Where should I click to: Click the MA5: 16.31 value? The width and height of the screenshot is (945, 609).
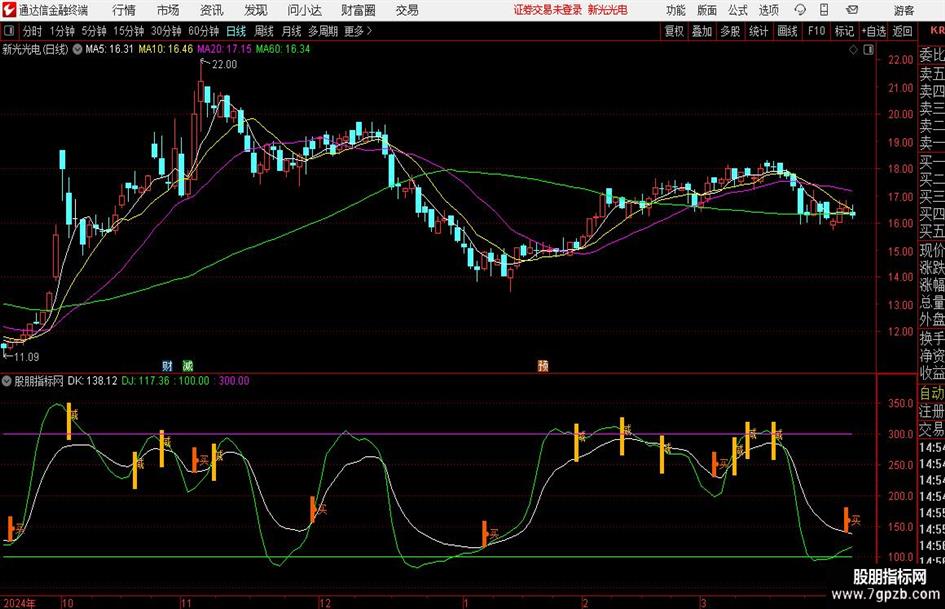pyautogui.click(x=109, y=49)
